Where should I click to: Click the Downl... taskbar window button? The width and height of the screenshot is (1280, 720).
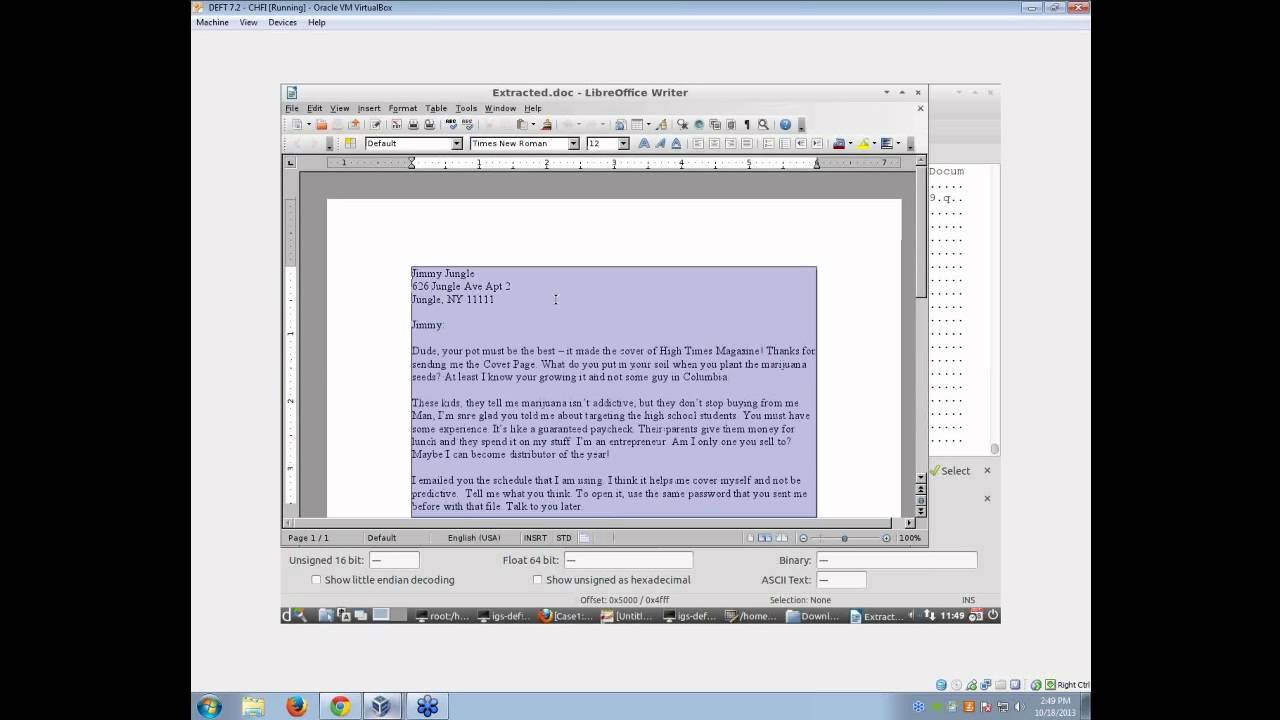813,616
